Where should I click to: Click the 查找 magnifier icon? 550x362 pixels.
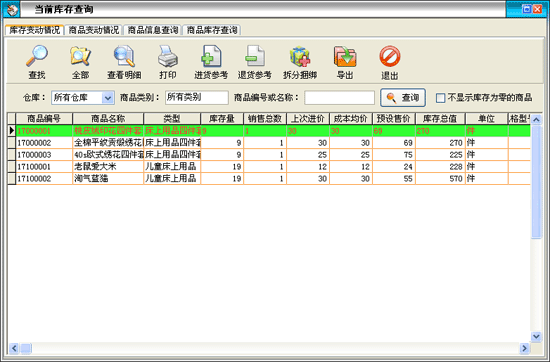tap(37, 56)
